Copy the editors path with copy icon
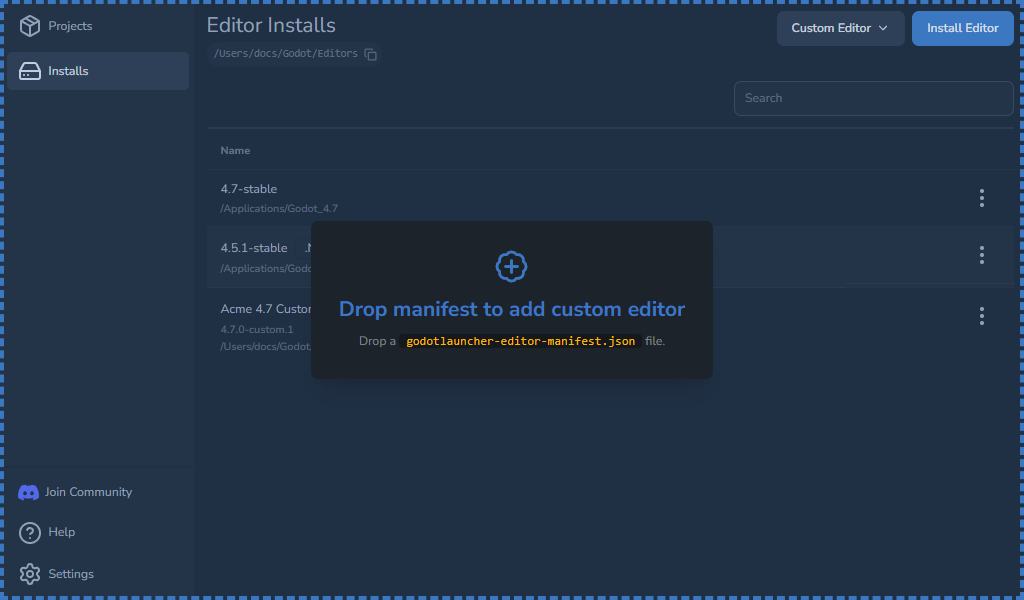The image size is (1024, 600). 370,54
